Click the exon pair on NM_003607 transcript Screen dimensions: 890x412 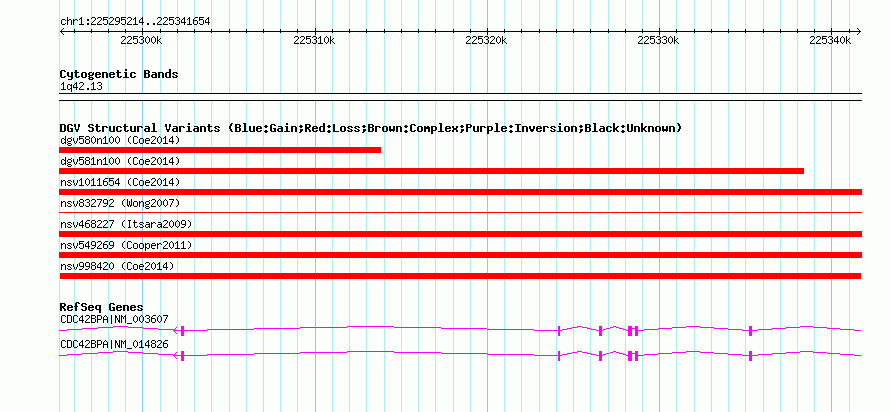pos(633,331)
